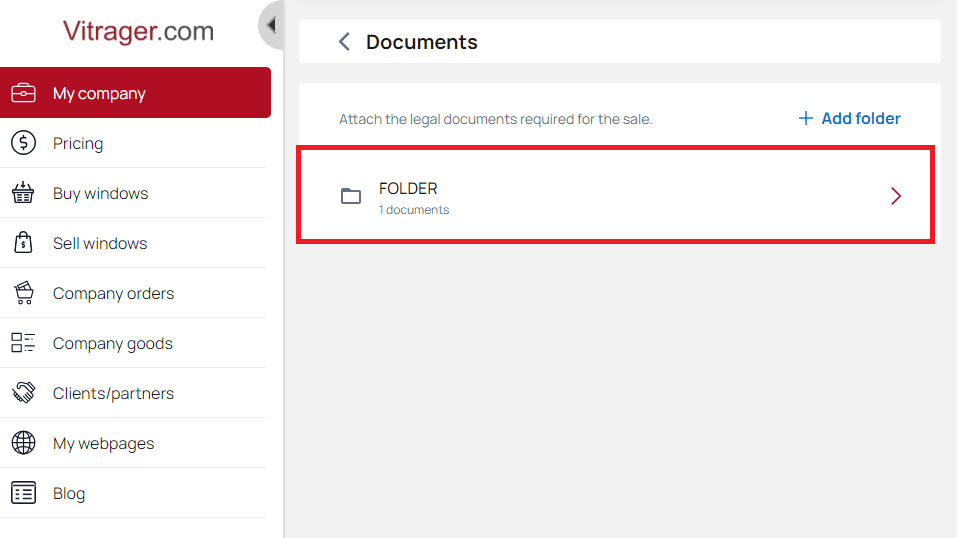Click the Vitrager.com logo
959x538 pixels.
[138, 31]
